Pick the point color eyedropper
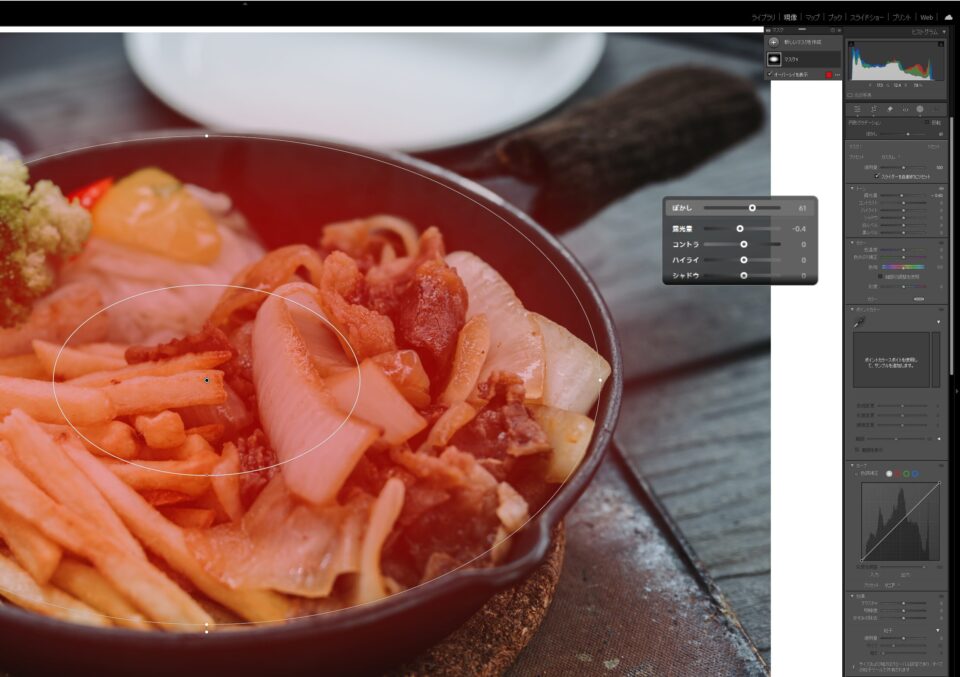This screenshot has height=677, width=960. click(x=857, y=323)
